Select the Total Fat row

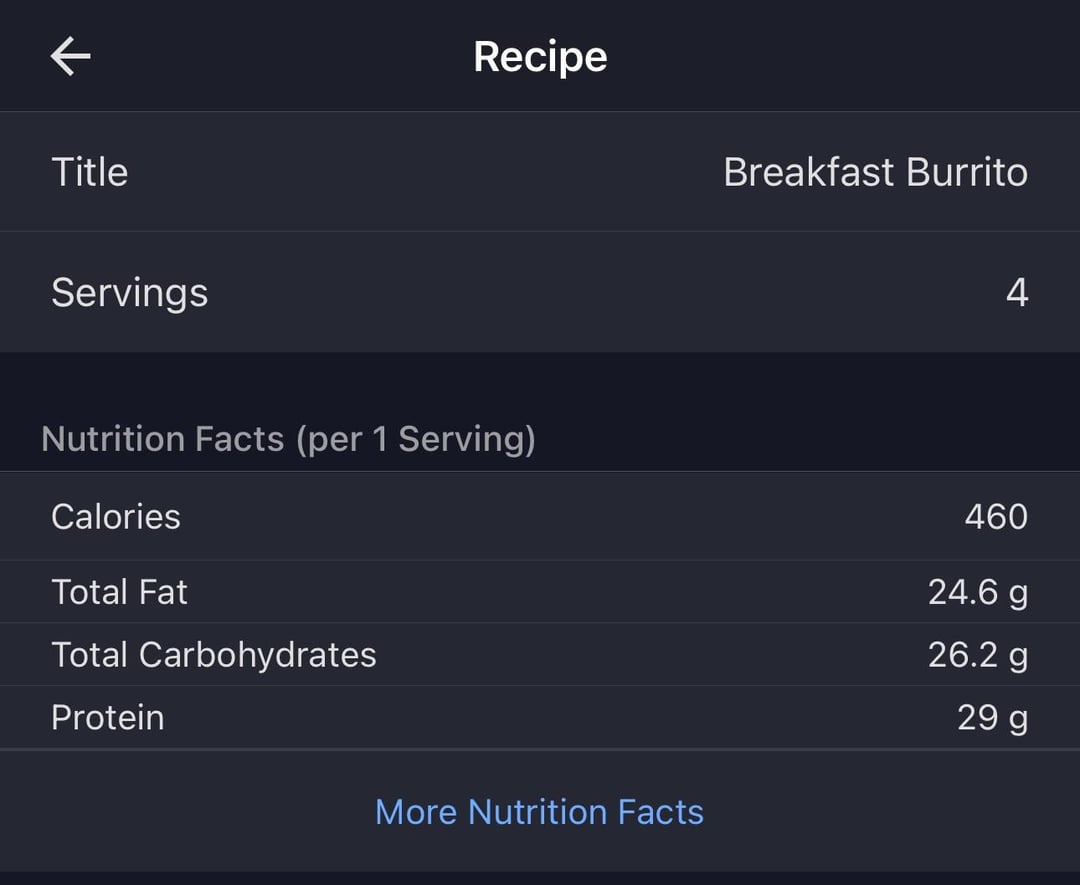(540, 592)
